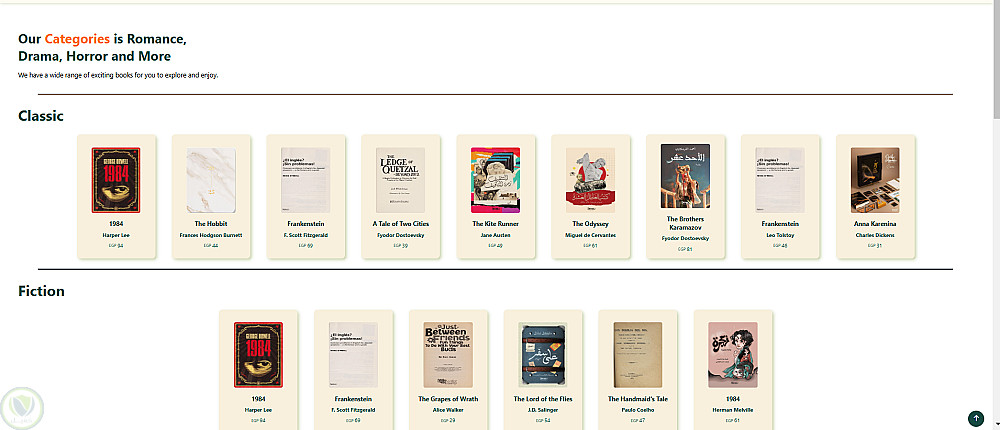Click The Kite Runner book cover

pos(495,180)
